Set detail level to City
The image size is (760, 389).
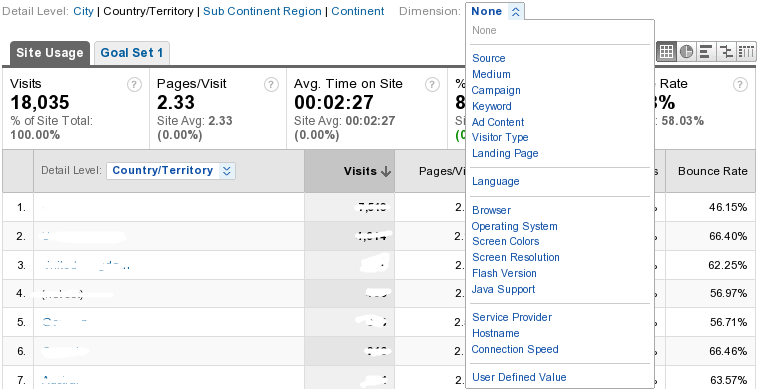pos(83,11)
